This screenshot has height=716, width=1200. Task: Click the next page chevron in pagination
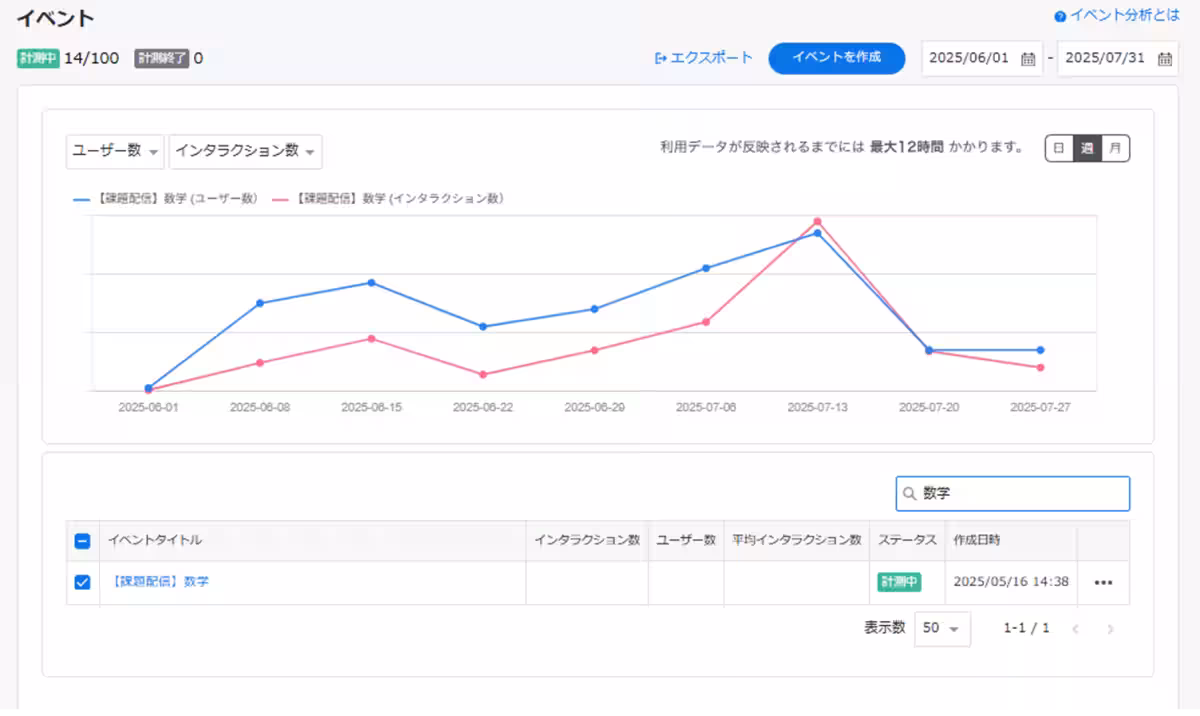[x=1110, y=629]
